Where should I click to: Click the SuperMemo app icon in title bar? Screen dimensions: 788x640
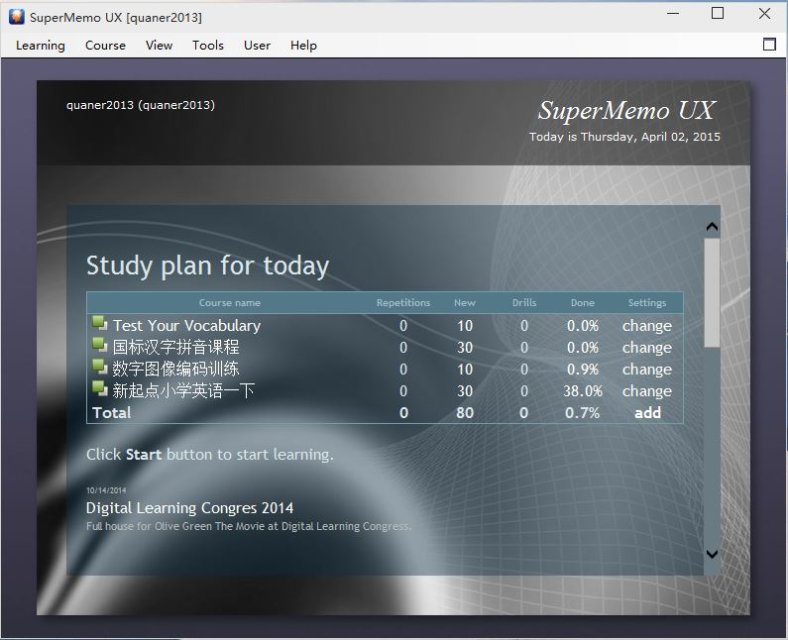(x=16, y=17)
